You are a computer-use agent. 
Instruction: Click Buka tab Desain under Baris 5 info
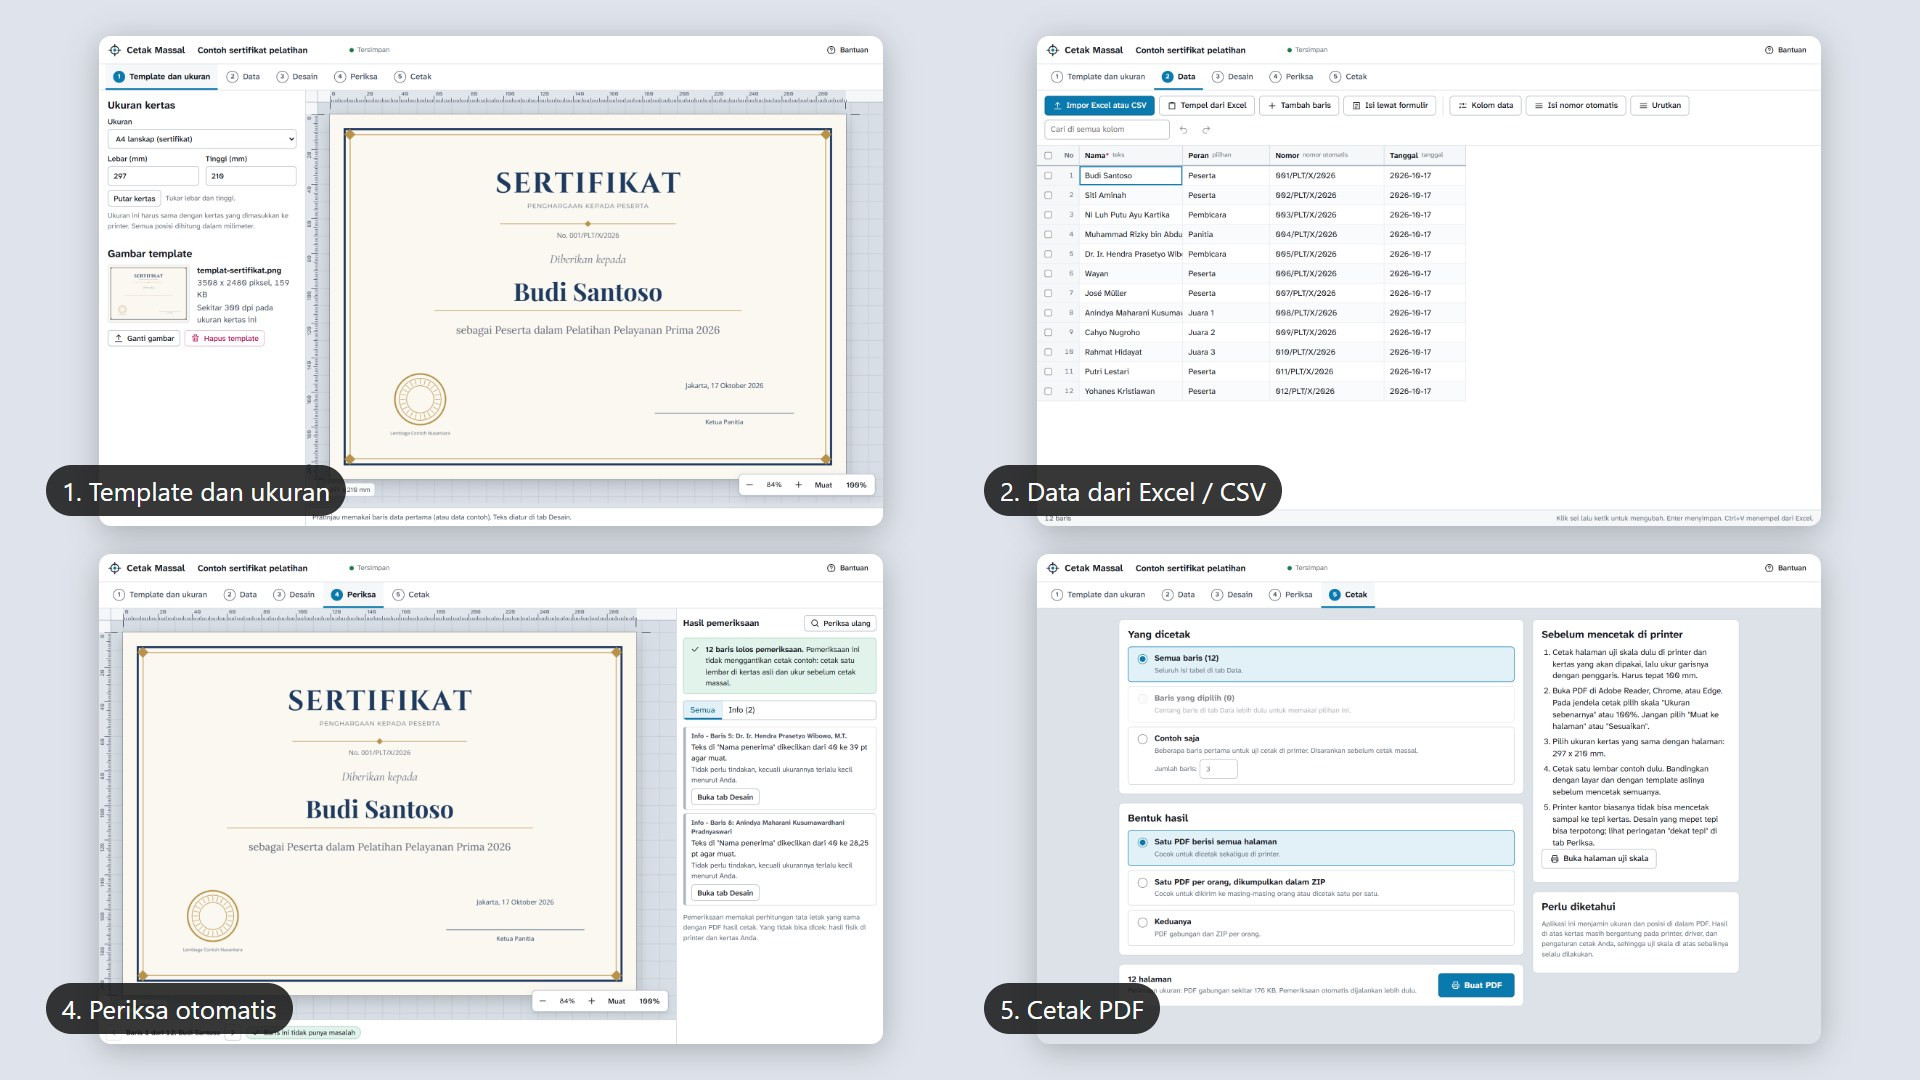[725, 797]
